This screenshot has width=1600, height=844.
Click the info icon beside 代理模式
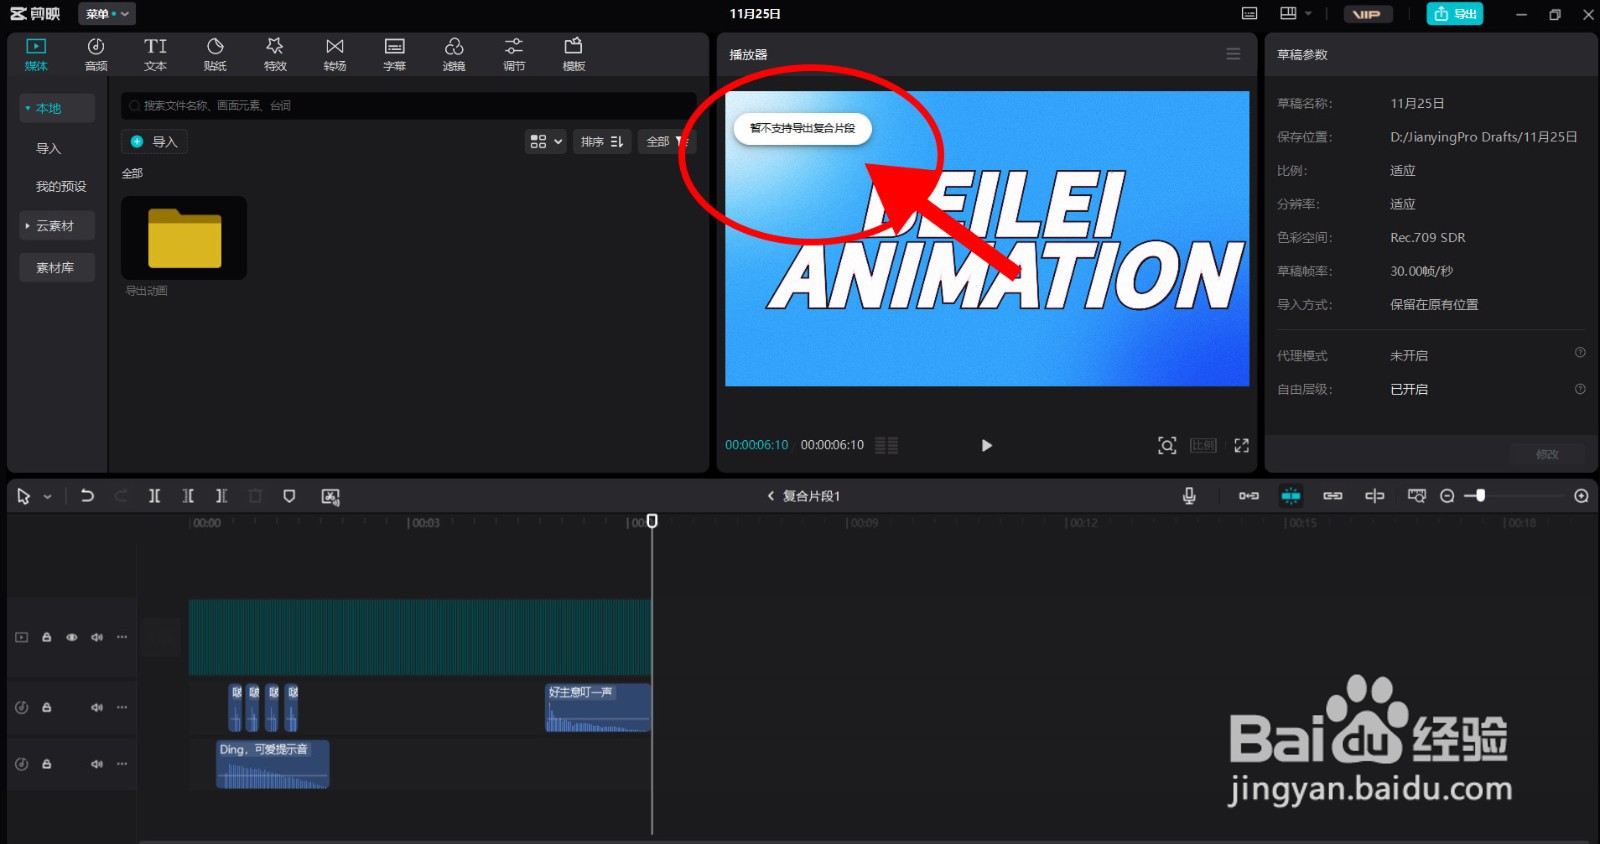pos(1580,353)
